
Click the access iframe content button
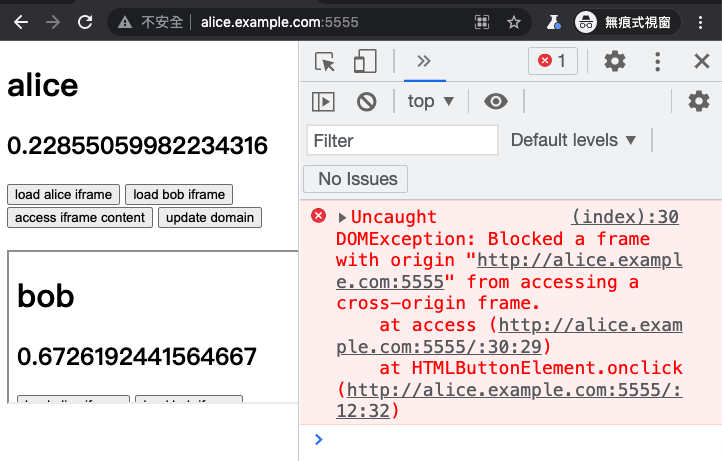pyautogui.click(x=80, y=217)
